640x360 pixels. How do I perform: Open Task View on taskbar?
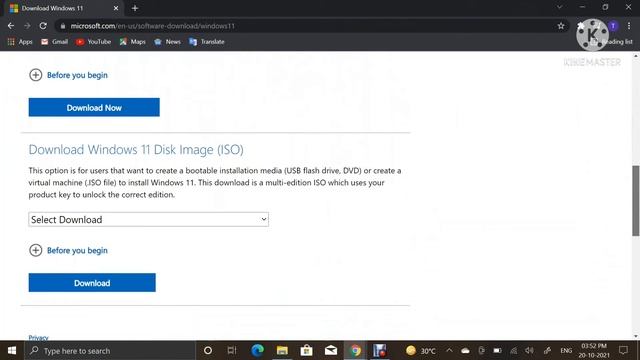click(232, 351)
